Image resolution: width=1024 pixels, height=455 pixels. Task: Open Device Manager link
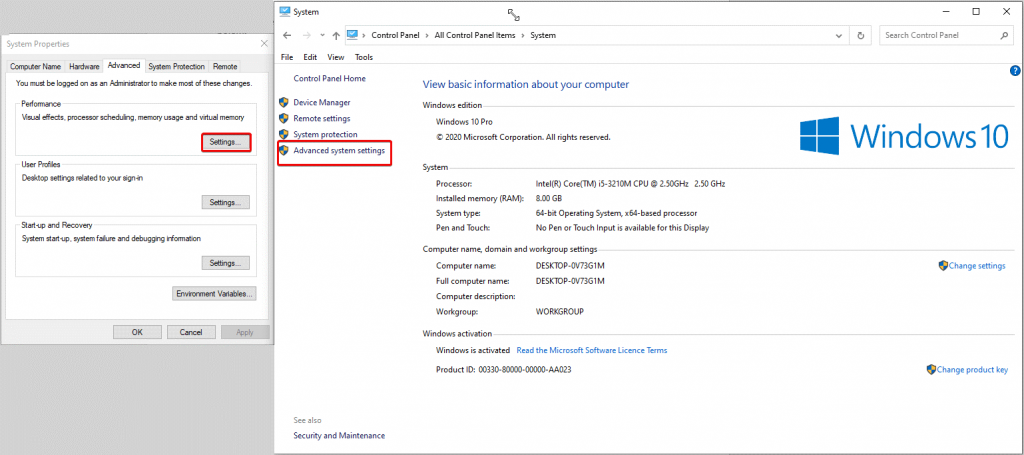coord(322,102)
